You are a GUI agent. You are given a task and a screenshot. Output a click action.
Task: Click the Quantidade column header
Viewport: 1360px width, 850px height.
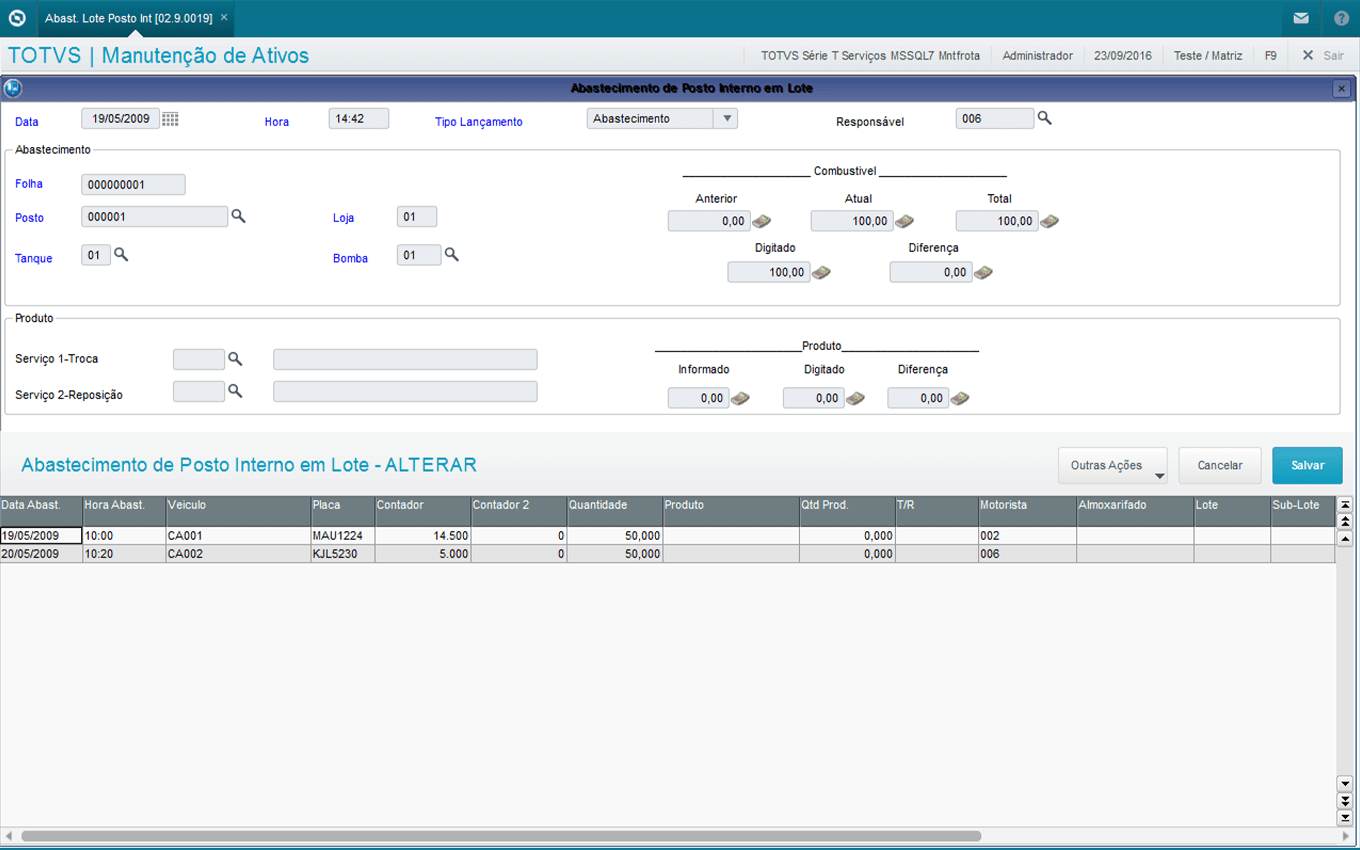pos(613,506)
